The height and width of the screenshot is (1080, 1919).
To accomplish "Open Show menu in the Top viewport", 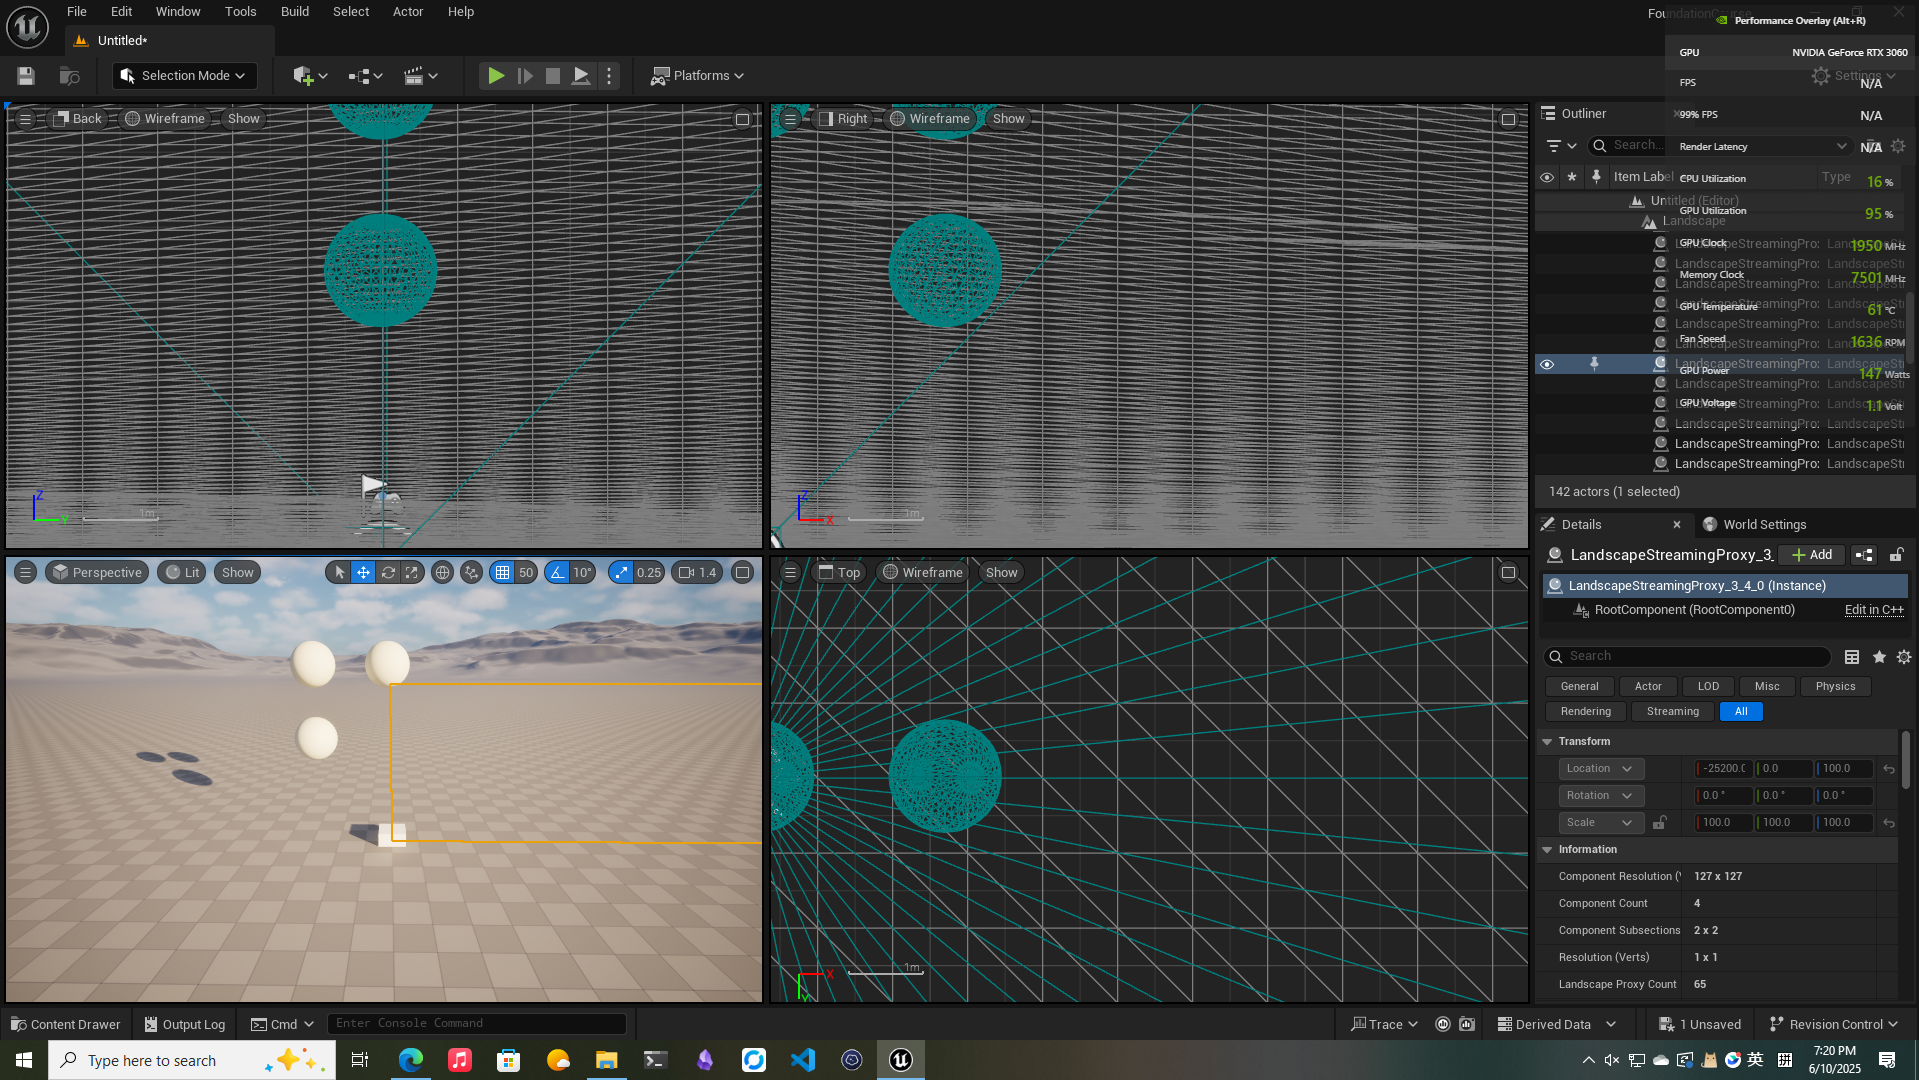I will [1001, 573].
